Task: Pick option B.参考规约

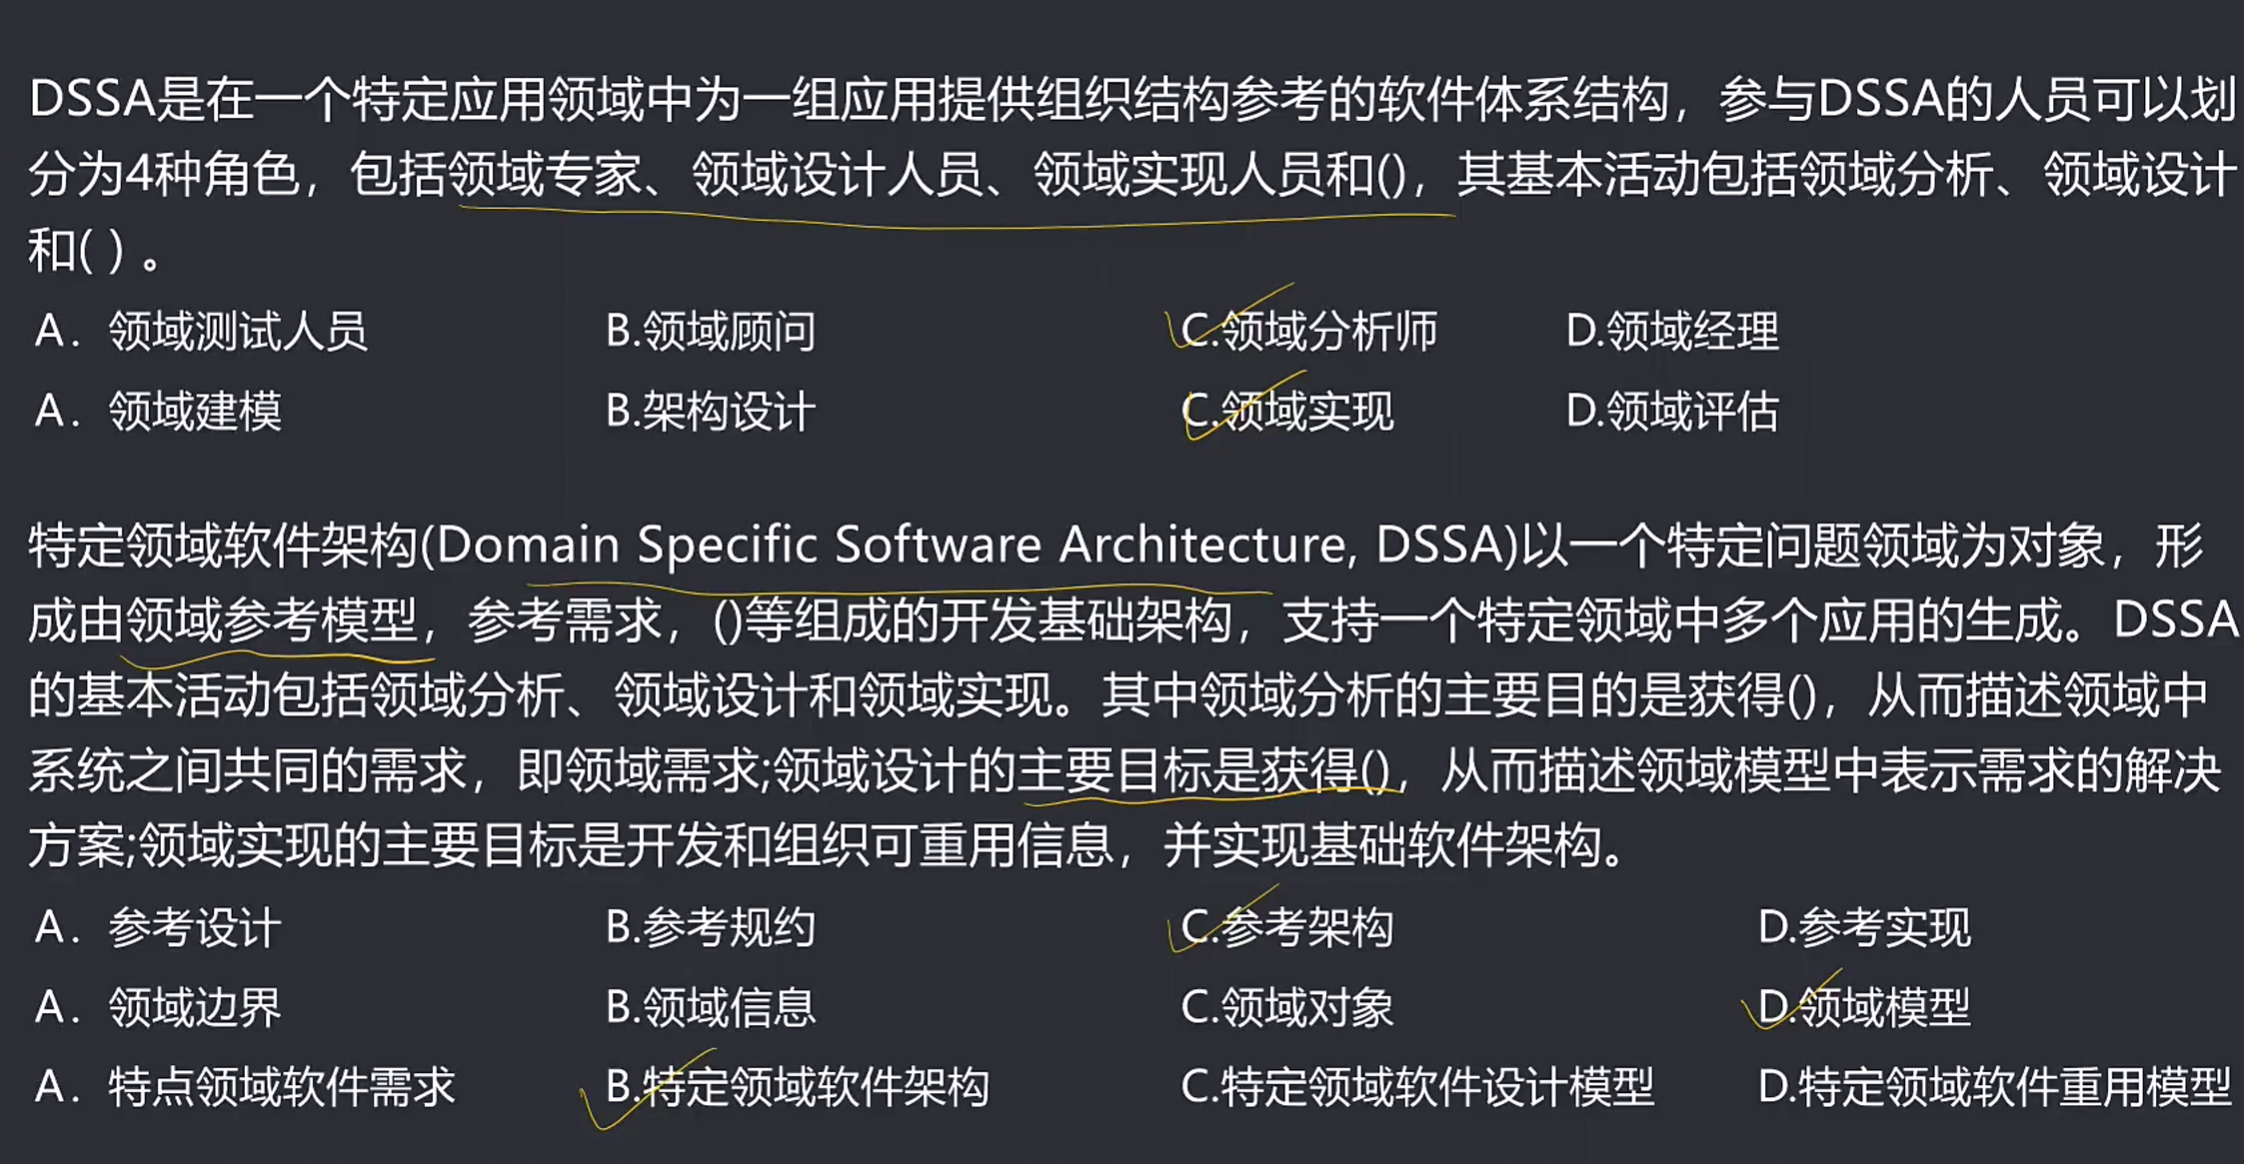Action: coord(711,927)
